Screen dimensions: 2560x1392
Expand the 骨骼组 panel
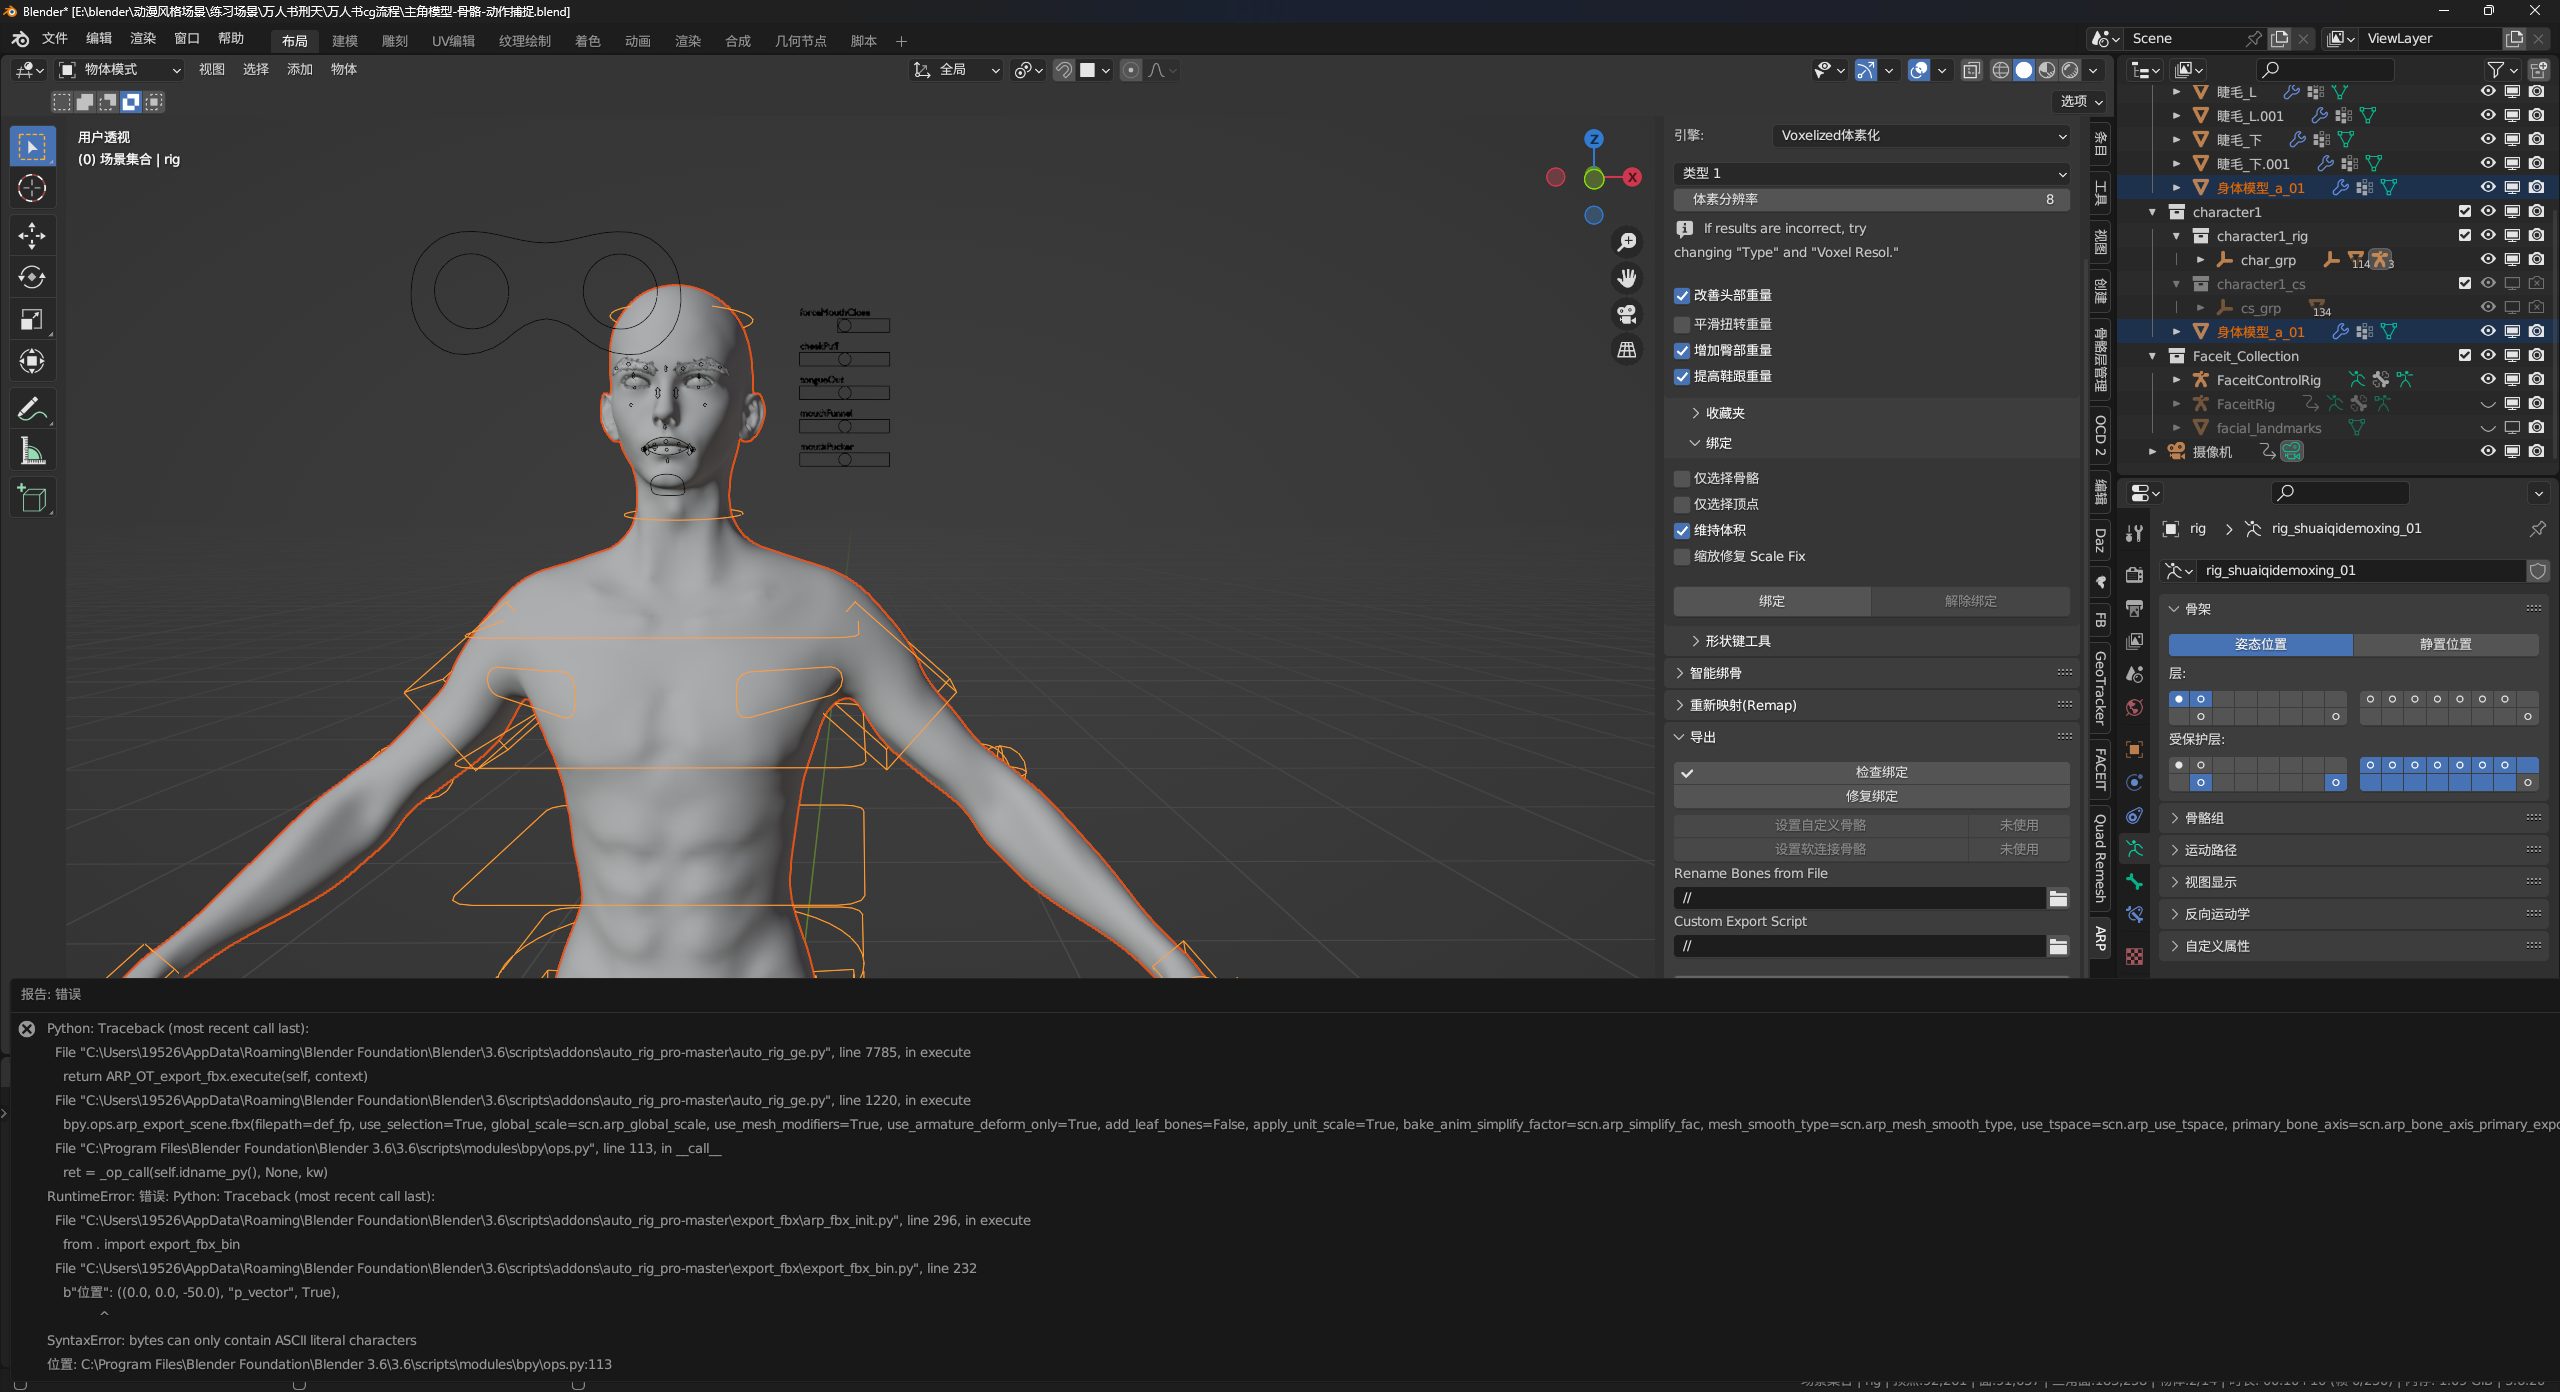[x=2204, y=818]
